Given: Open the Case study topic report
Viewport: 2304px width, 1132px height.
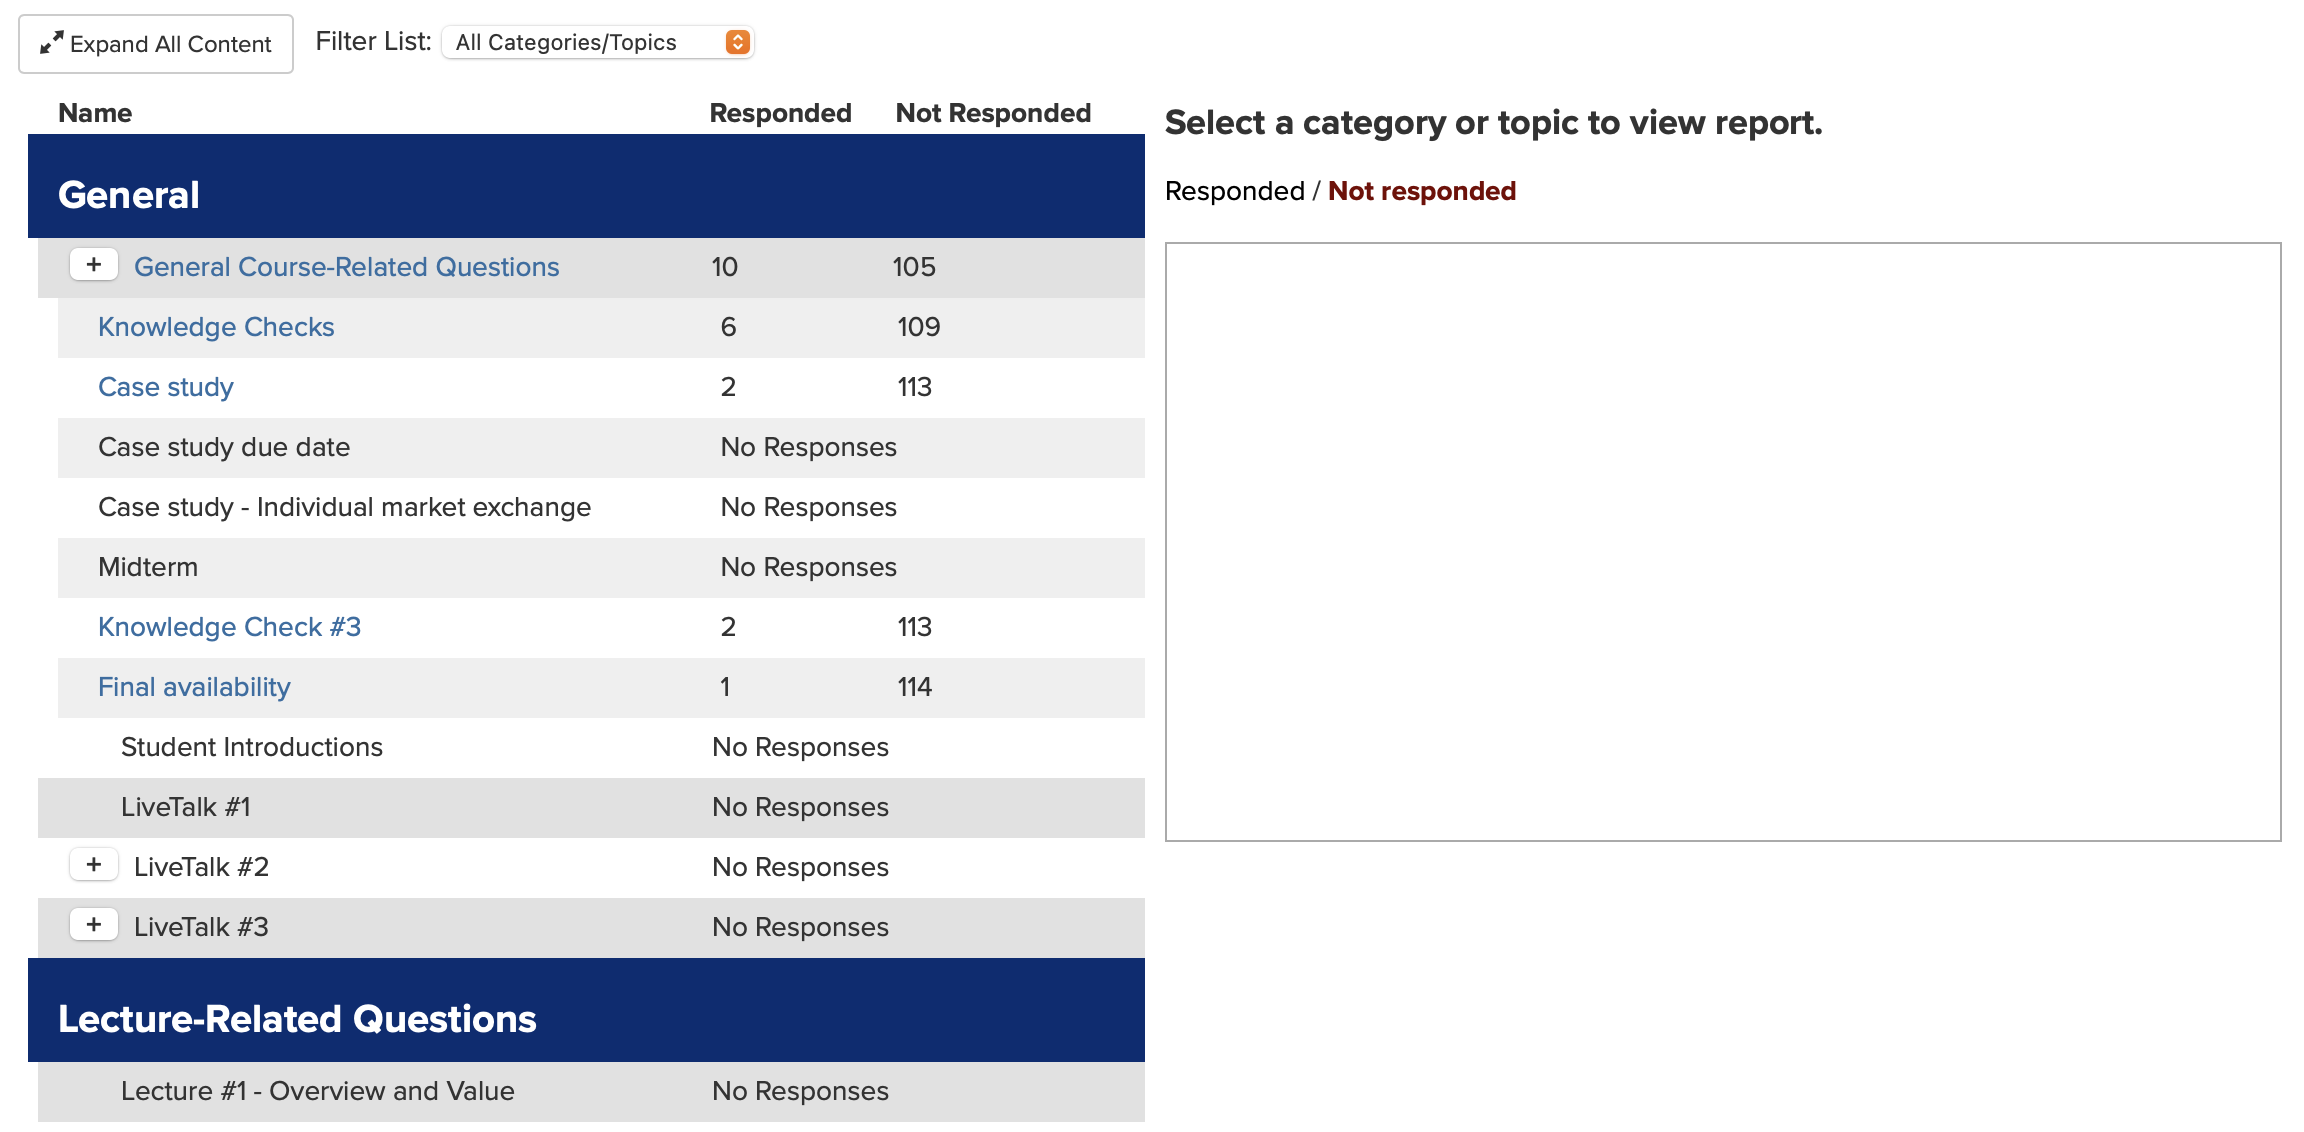Looking at the screenshot, I should coord(166,387).
